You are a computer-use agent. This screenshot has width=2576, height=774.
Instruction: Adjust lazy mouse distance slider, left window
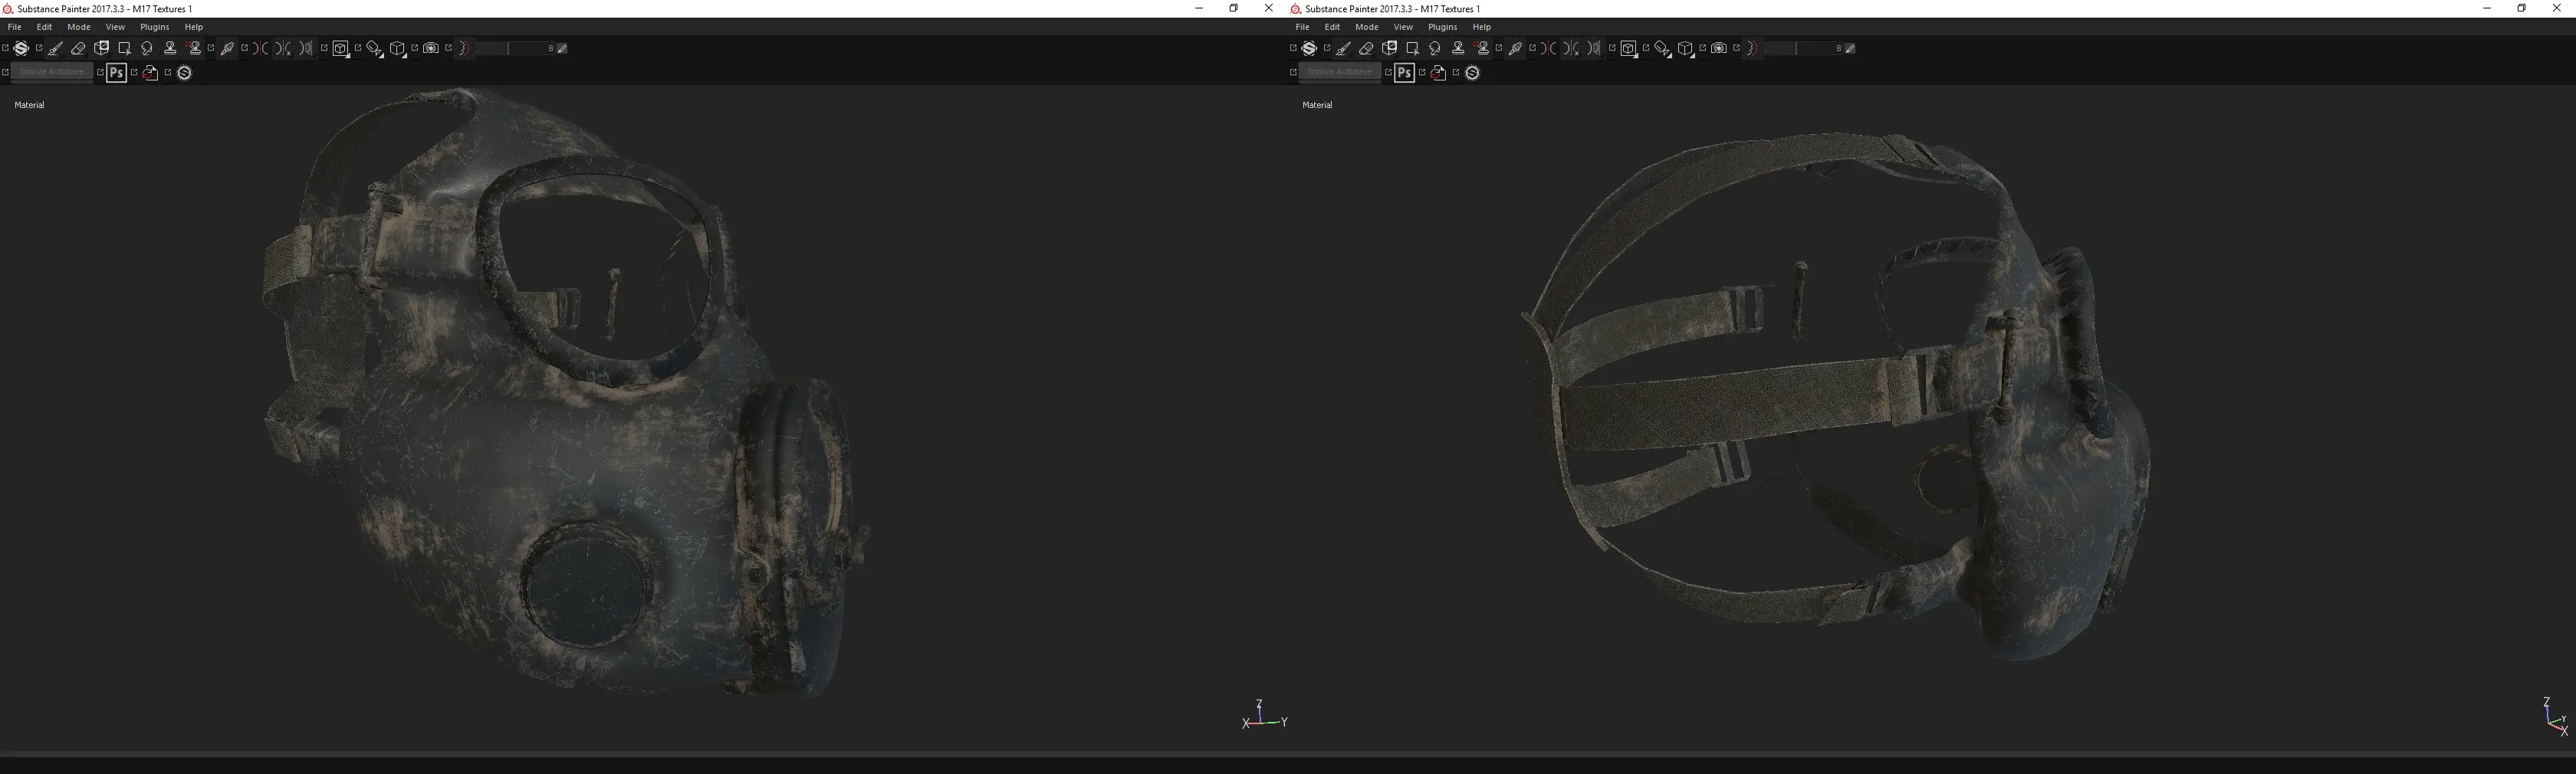click(516, 48)
